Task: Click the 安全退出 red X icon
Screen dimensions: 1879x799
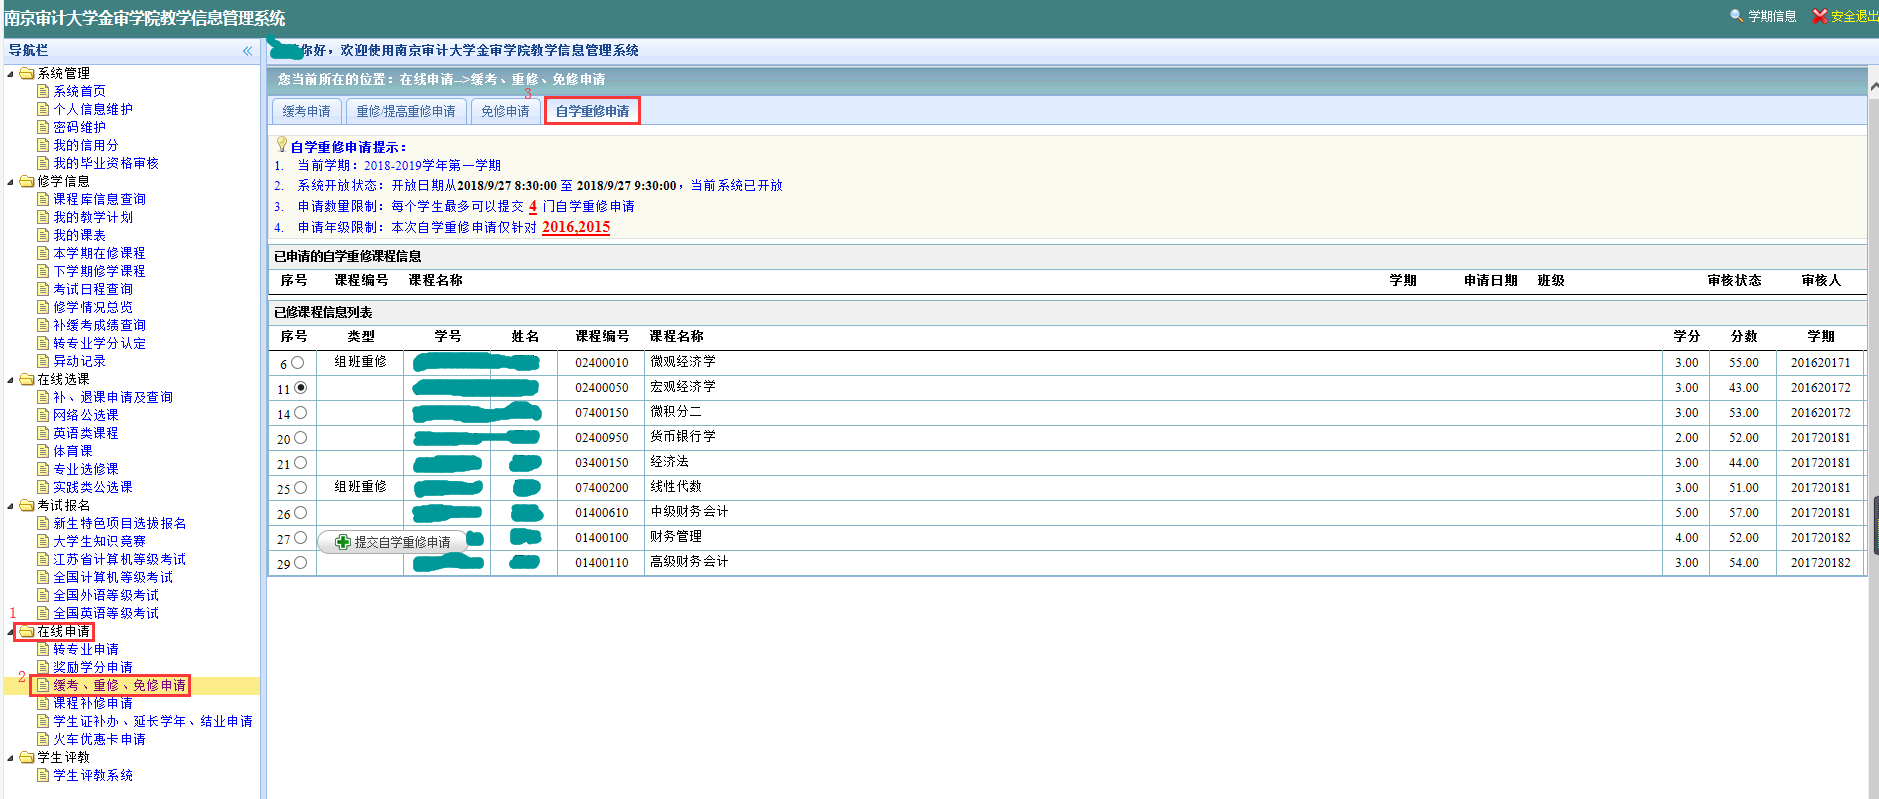Action: (x=1819, y=16)
